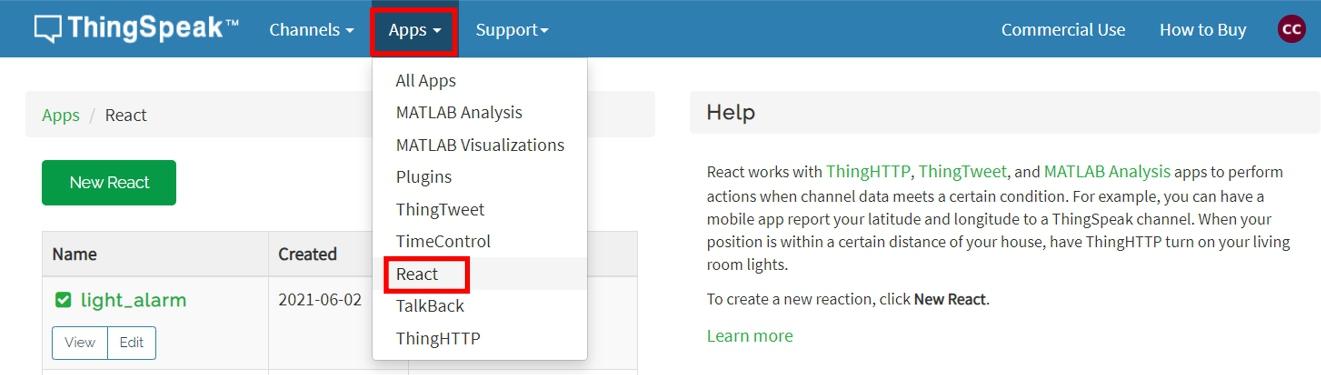The image size is (1321, 375).
Task: Click the New React button
Action: [x=109, y=182]
